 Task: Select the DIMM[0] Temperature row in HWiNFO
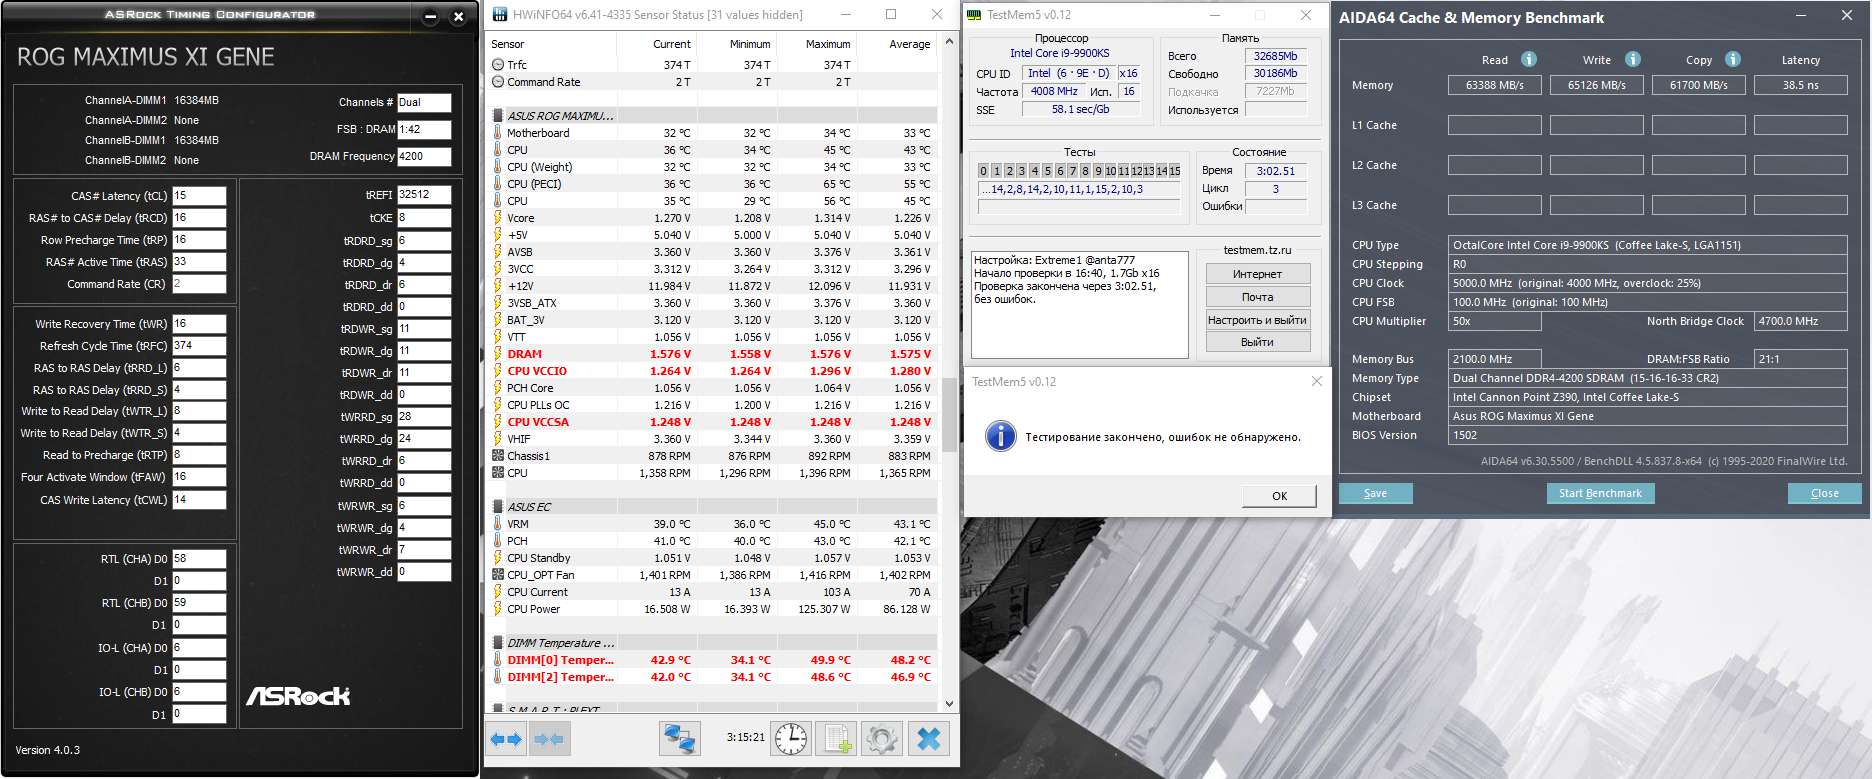point(712,660)
